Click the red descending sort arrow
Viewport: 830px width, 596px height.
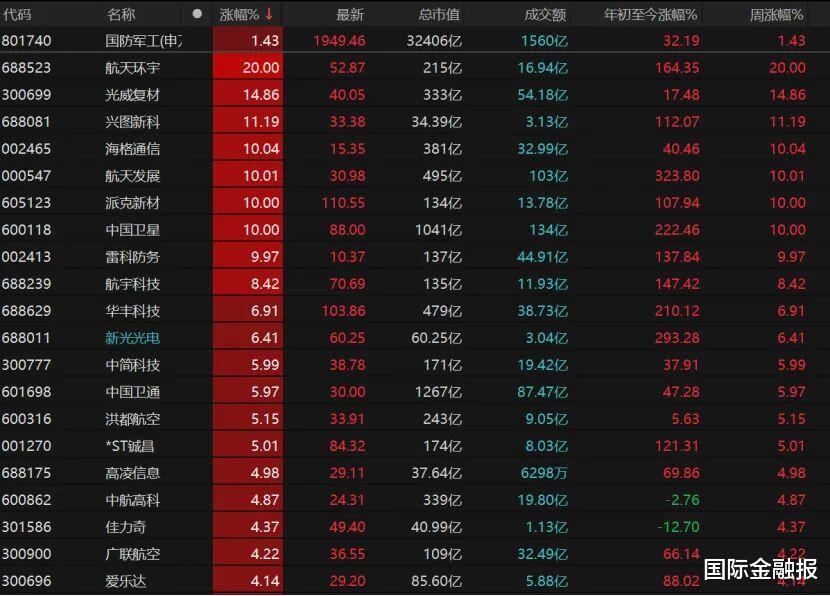[x=268, y=14]
